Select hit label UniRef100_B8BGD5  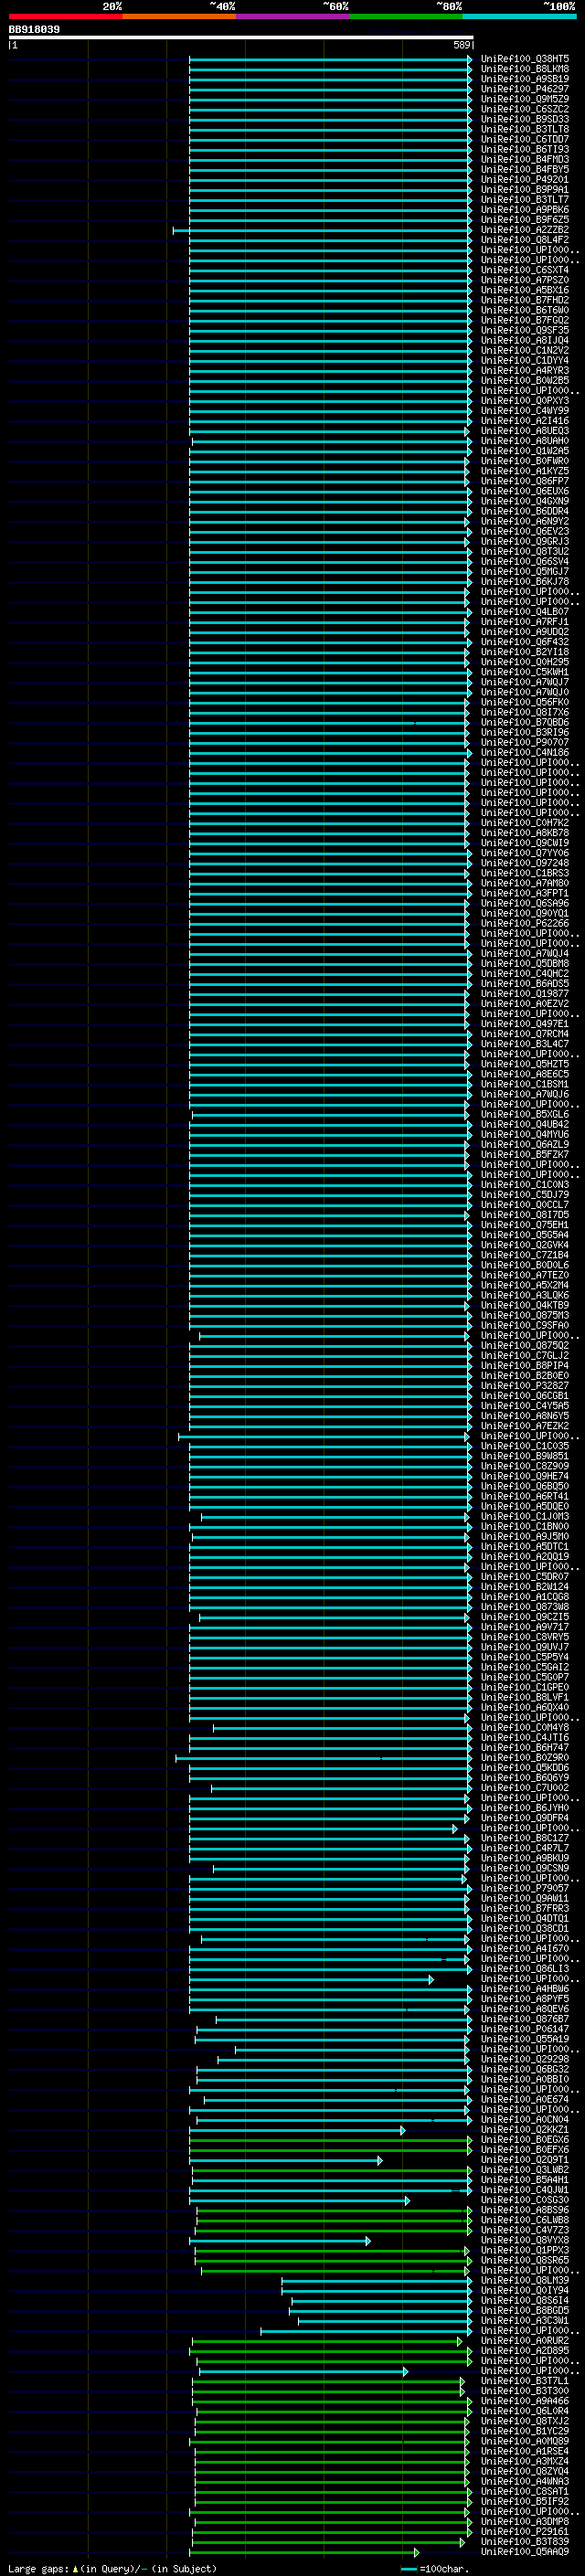[525, 2310]
